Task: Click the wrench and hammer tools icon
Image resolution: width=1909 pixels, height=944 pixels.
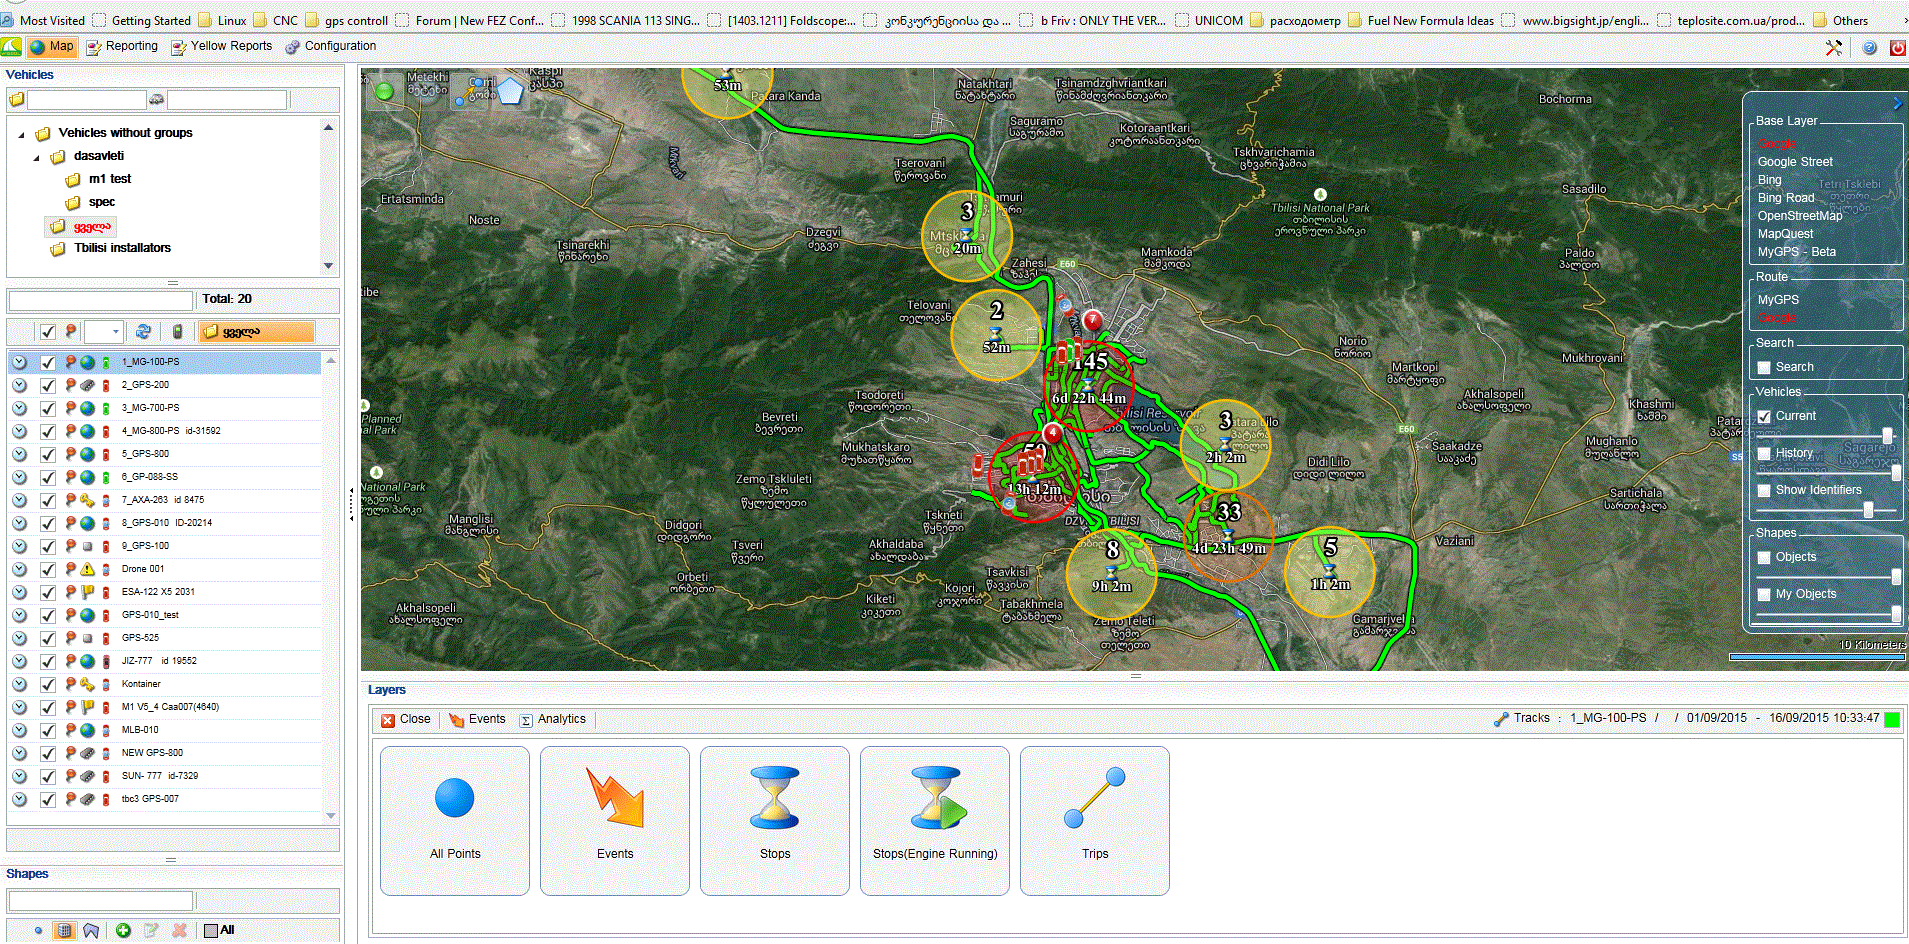Action: click(1833, 48)
